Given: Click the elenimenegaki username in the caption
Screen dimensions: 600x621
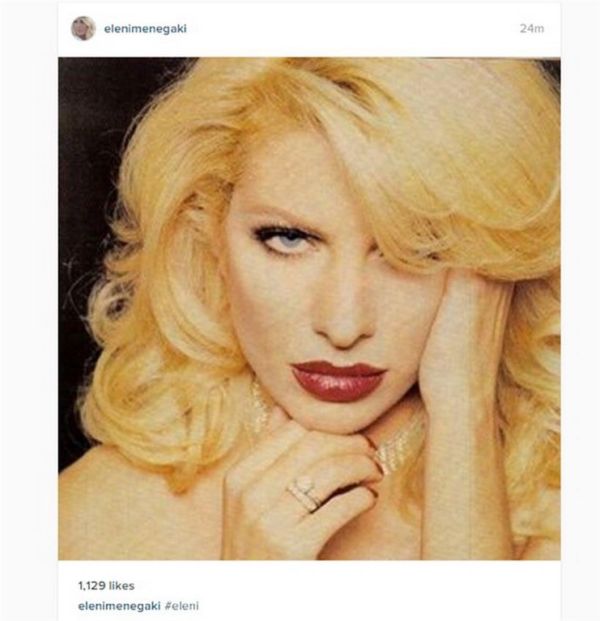Looking at the screenshot, I should pyautogui.click(x=119, y=606).
